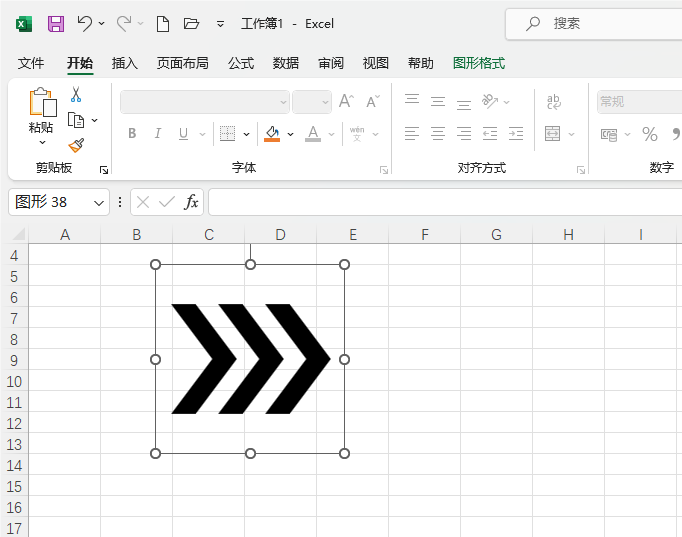Toggle wrap text icon
Viewport: 682px width, 537px height.
pos(553,102)
